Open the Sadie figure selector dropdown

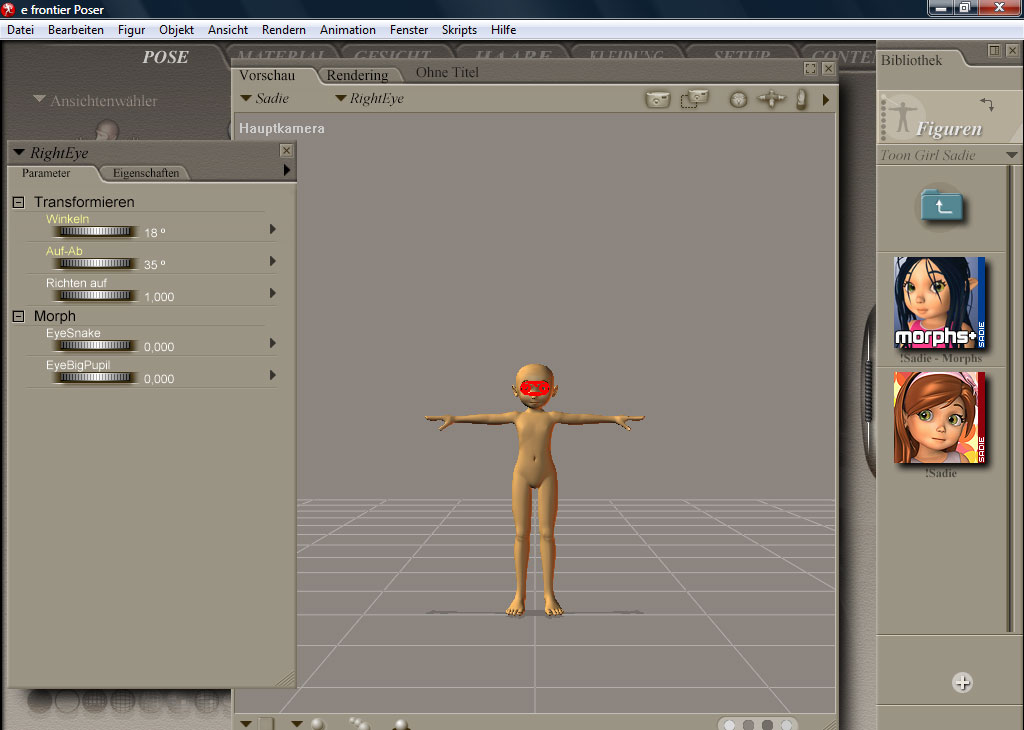click(265, 99)
